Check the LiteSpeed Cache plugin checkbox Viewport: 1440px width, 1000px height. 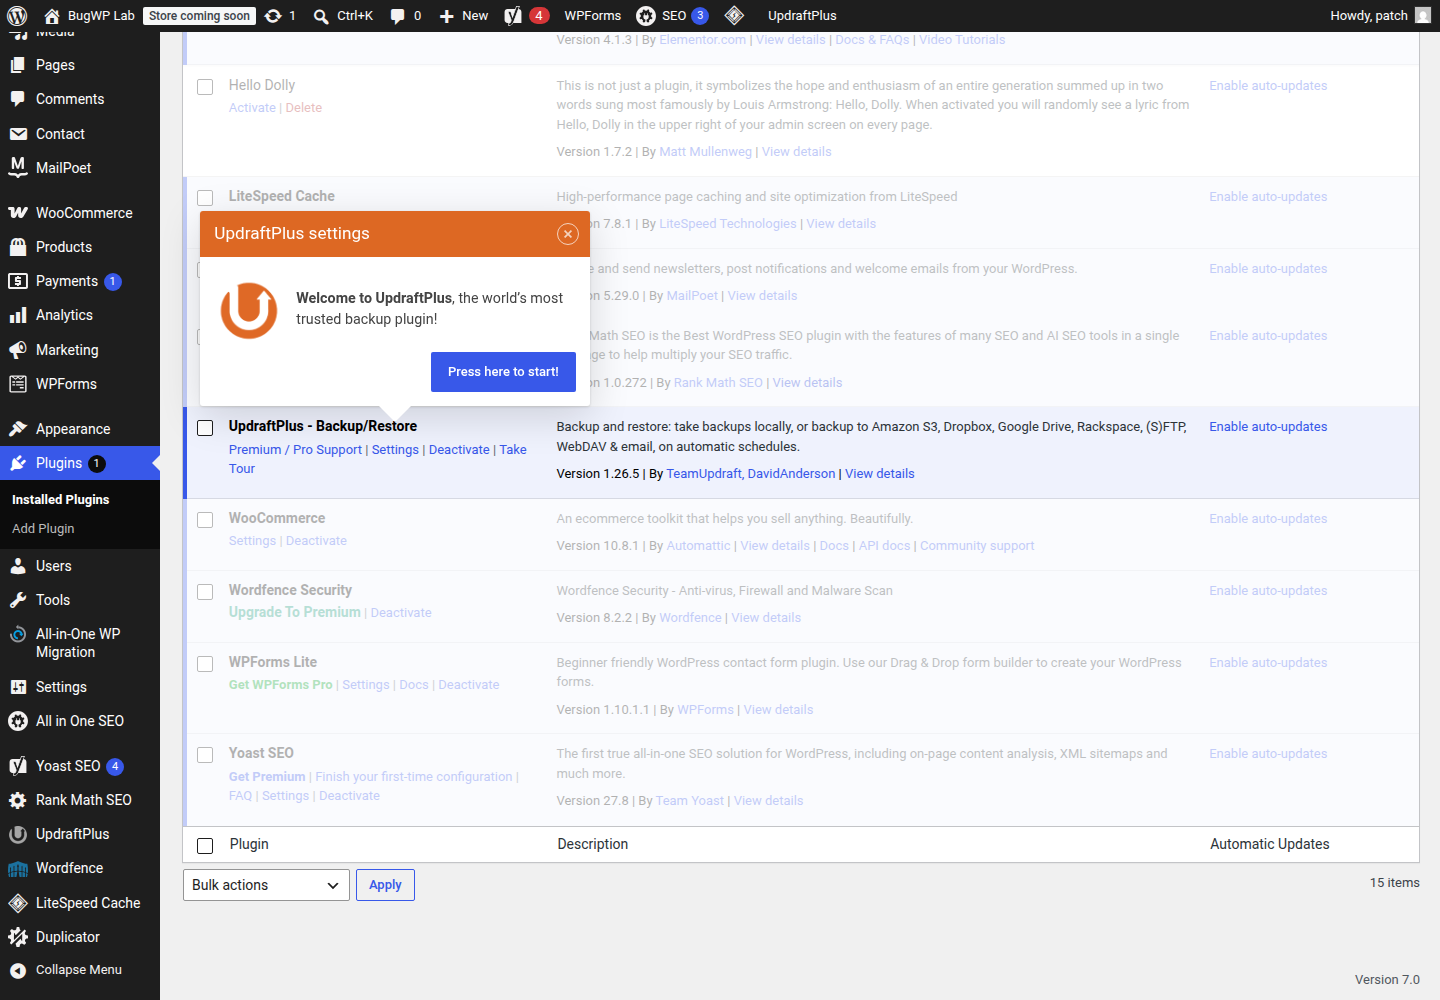[x=205, y=198]
